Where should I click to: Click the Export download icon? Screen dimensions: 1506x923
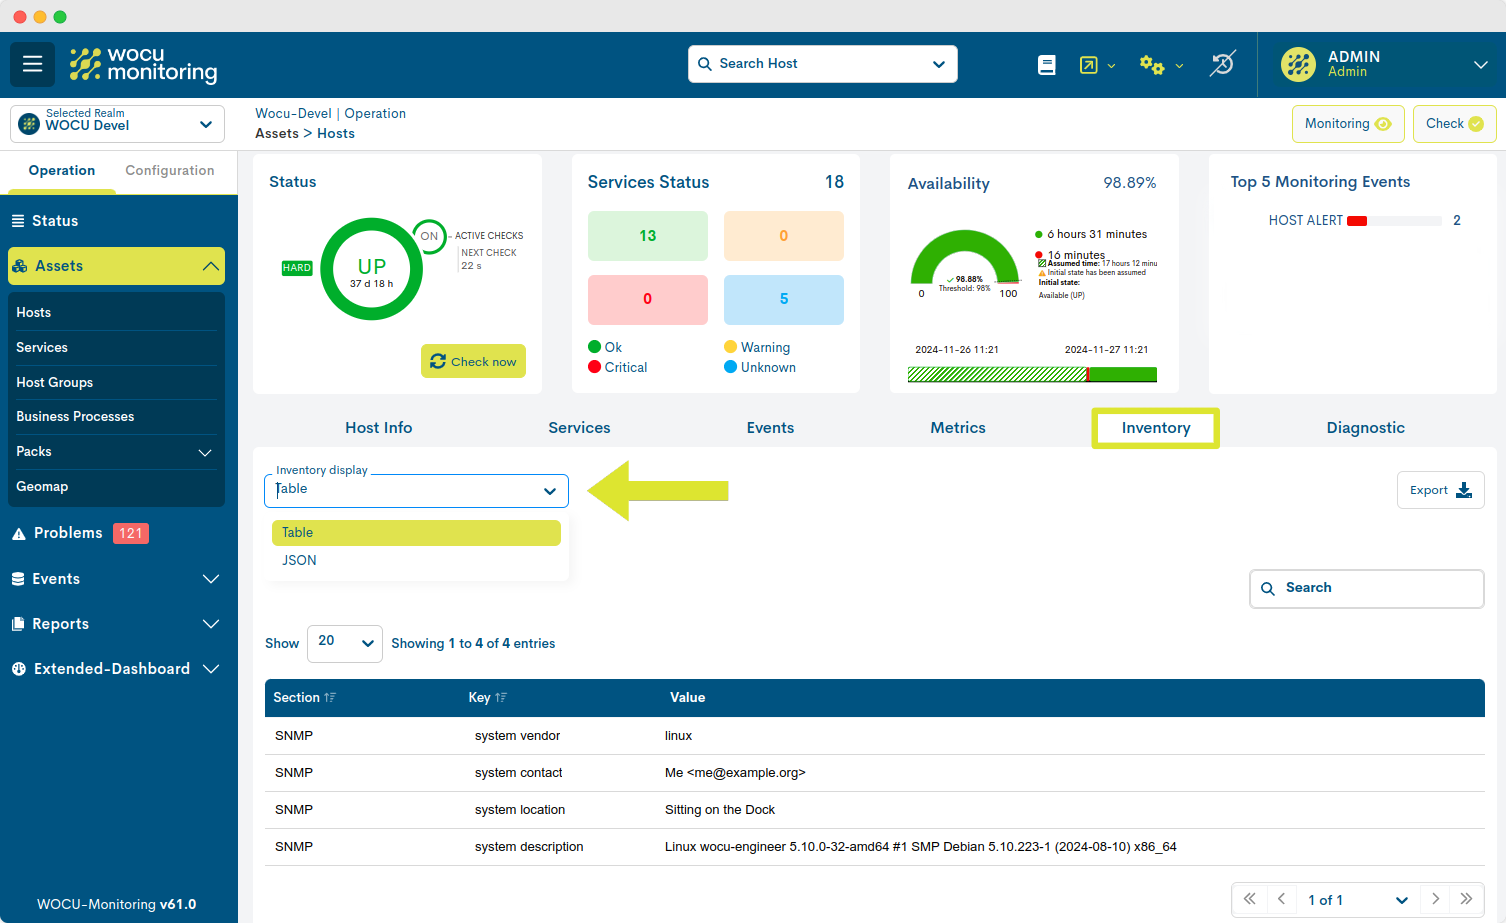click(1464, 490)
